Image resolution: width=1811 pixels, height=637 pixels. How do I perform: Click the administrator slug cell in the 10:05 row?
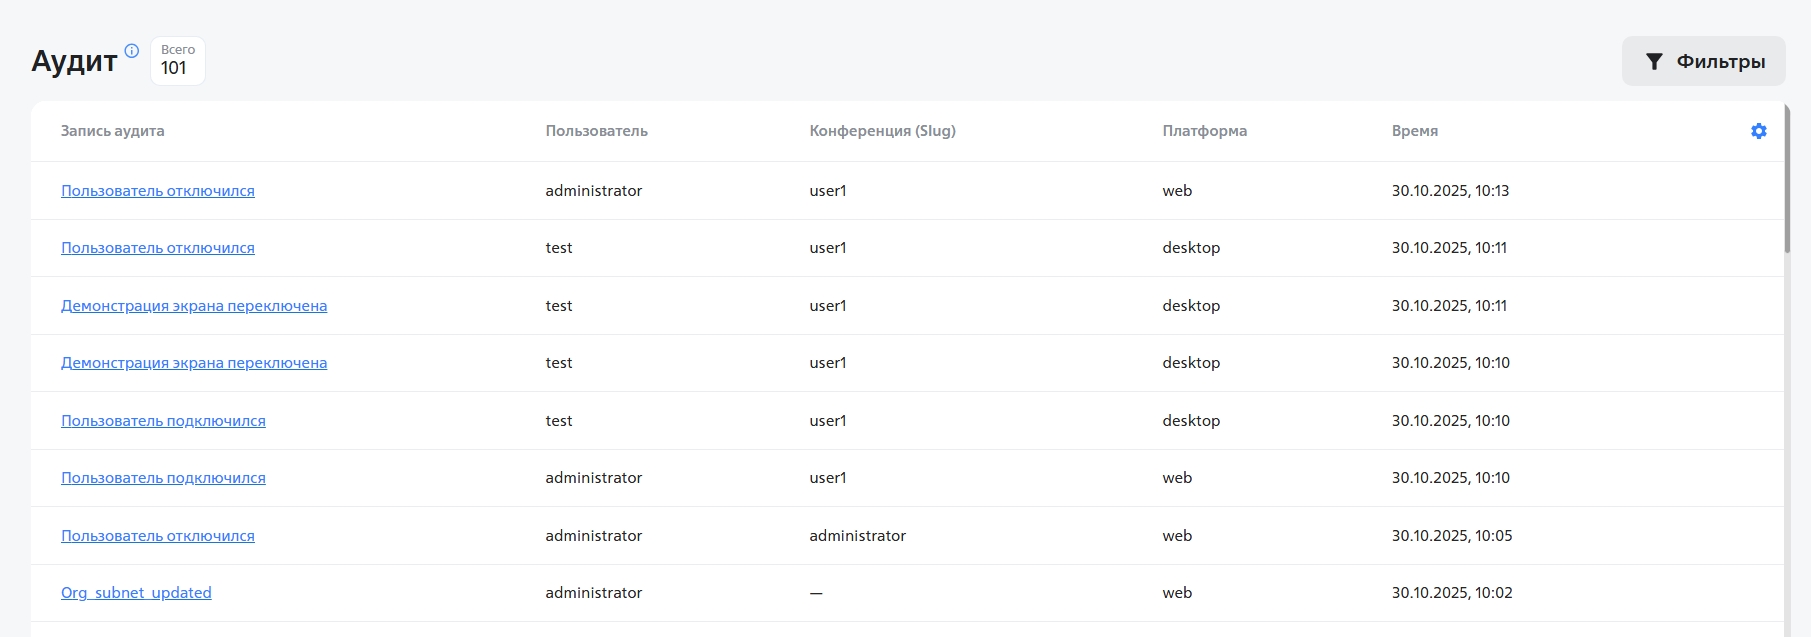click(857, 536)
